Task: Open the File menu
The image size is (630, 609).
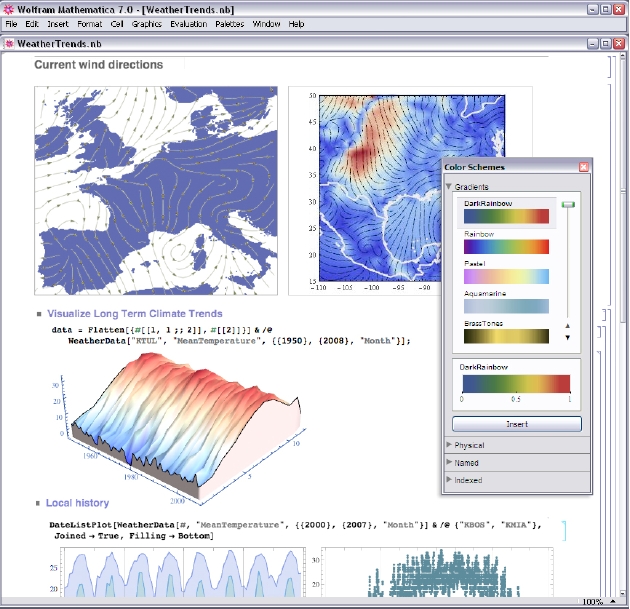Action: (11, 24)
